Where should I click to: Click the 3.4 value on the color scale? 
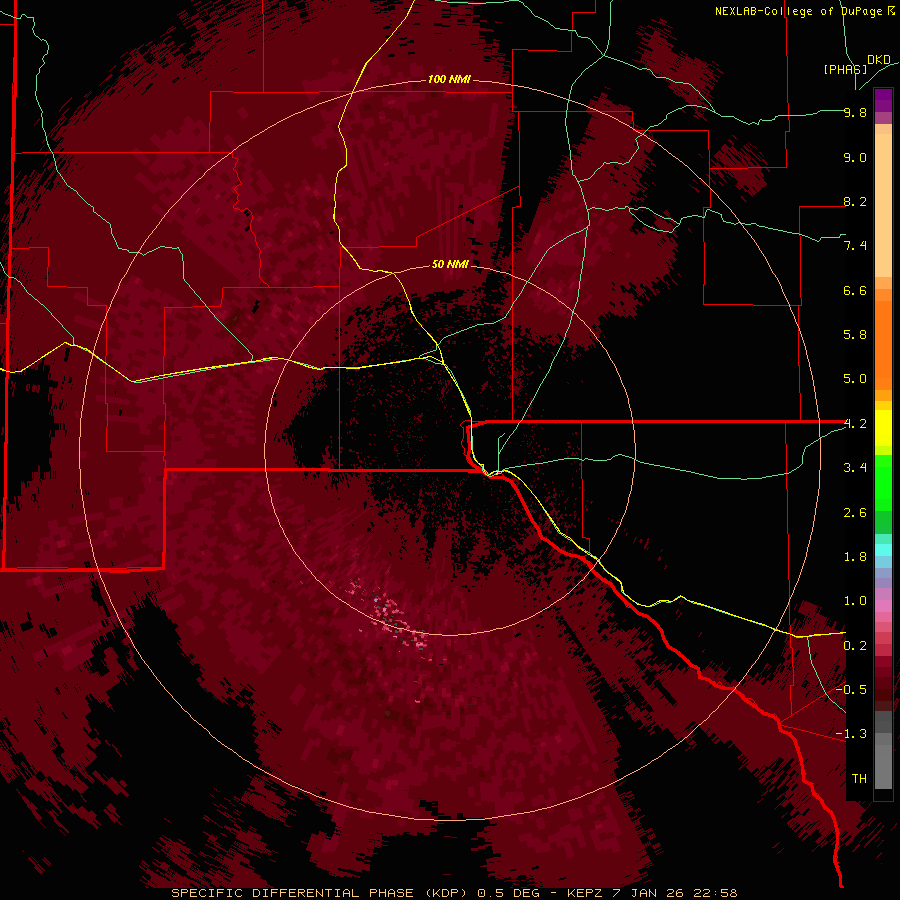click(855, 468)
